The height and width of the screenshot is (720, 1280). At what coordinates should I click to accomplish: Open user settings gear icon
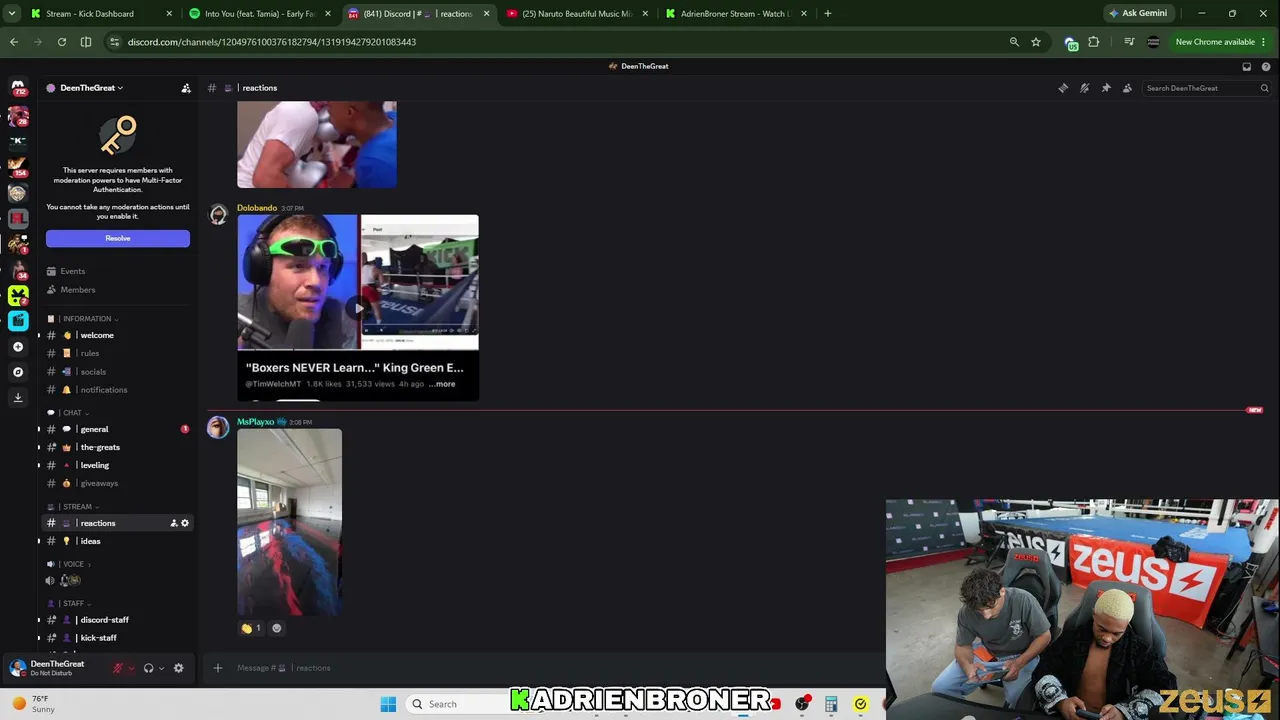[x=179, y=668]
